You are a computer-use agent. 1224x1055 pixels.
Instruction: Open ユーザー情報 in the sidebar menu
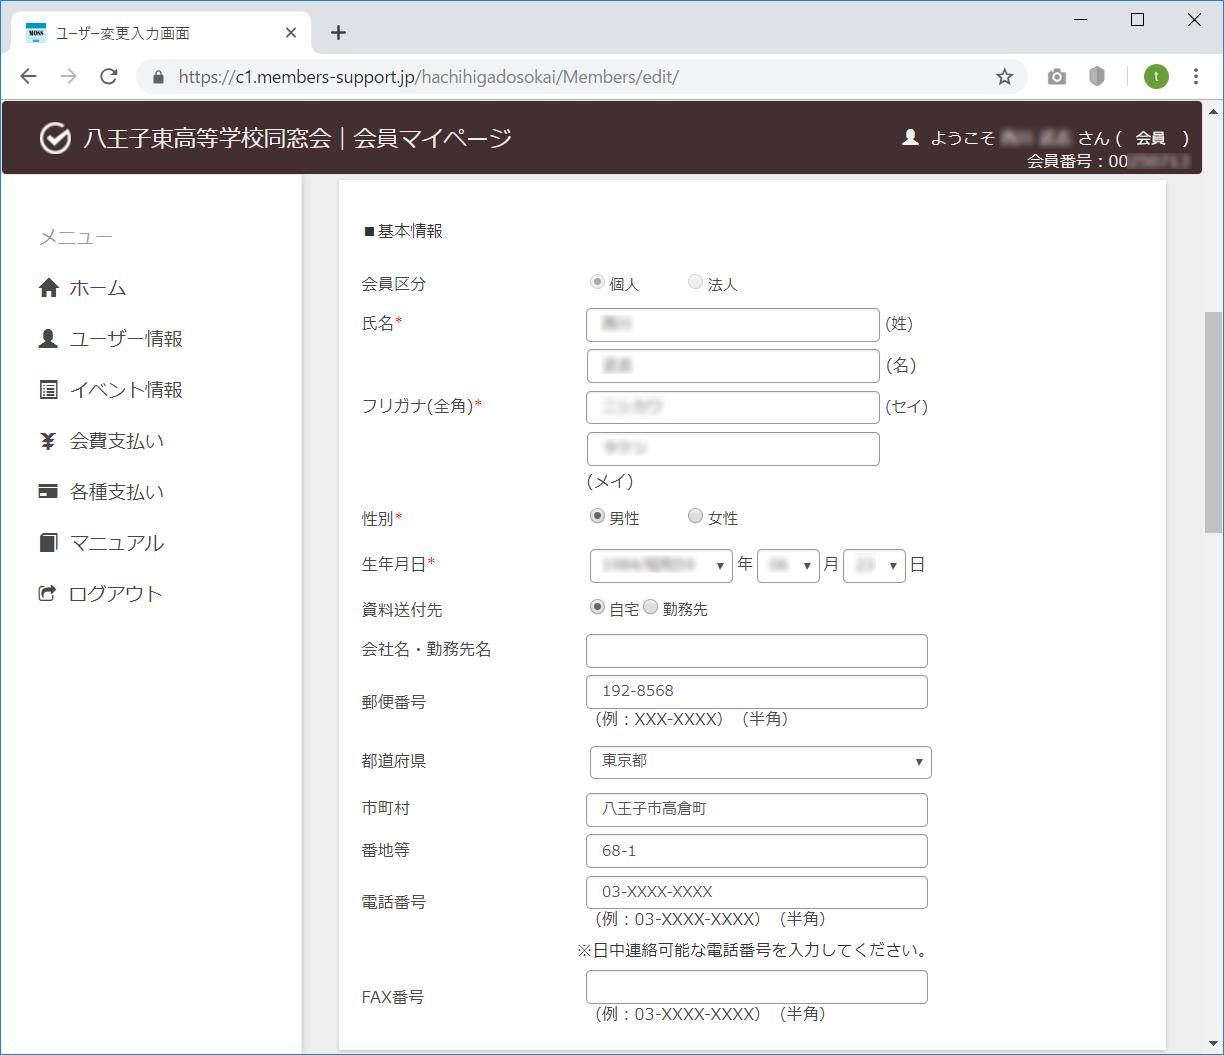click(x=126, y=339)
